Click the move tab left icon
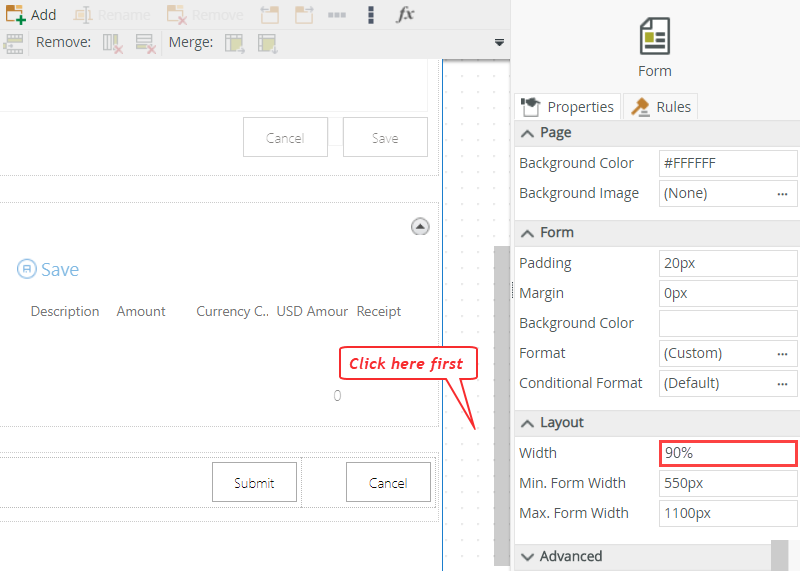Viewport: 800px width, 571px height. pyautogui.click(x=269, y=14)
